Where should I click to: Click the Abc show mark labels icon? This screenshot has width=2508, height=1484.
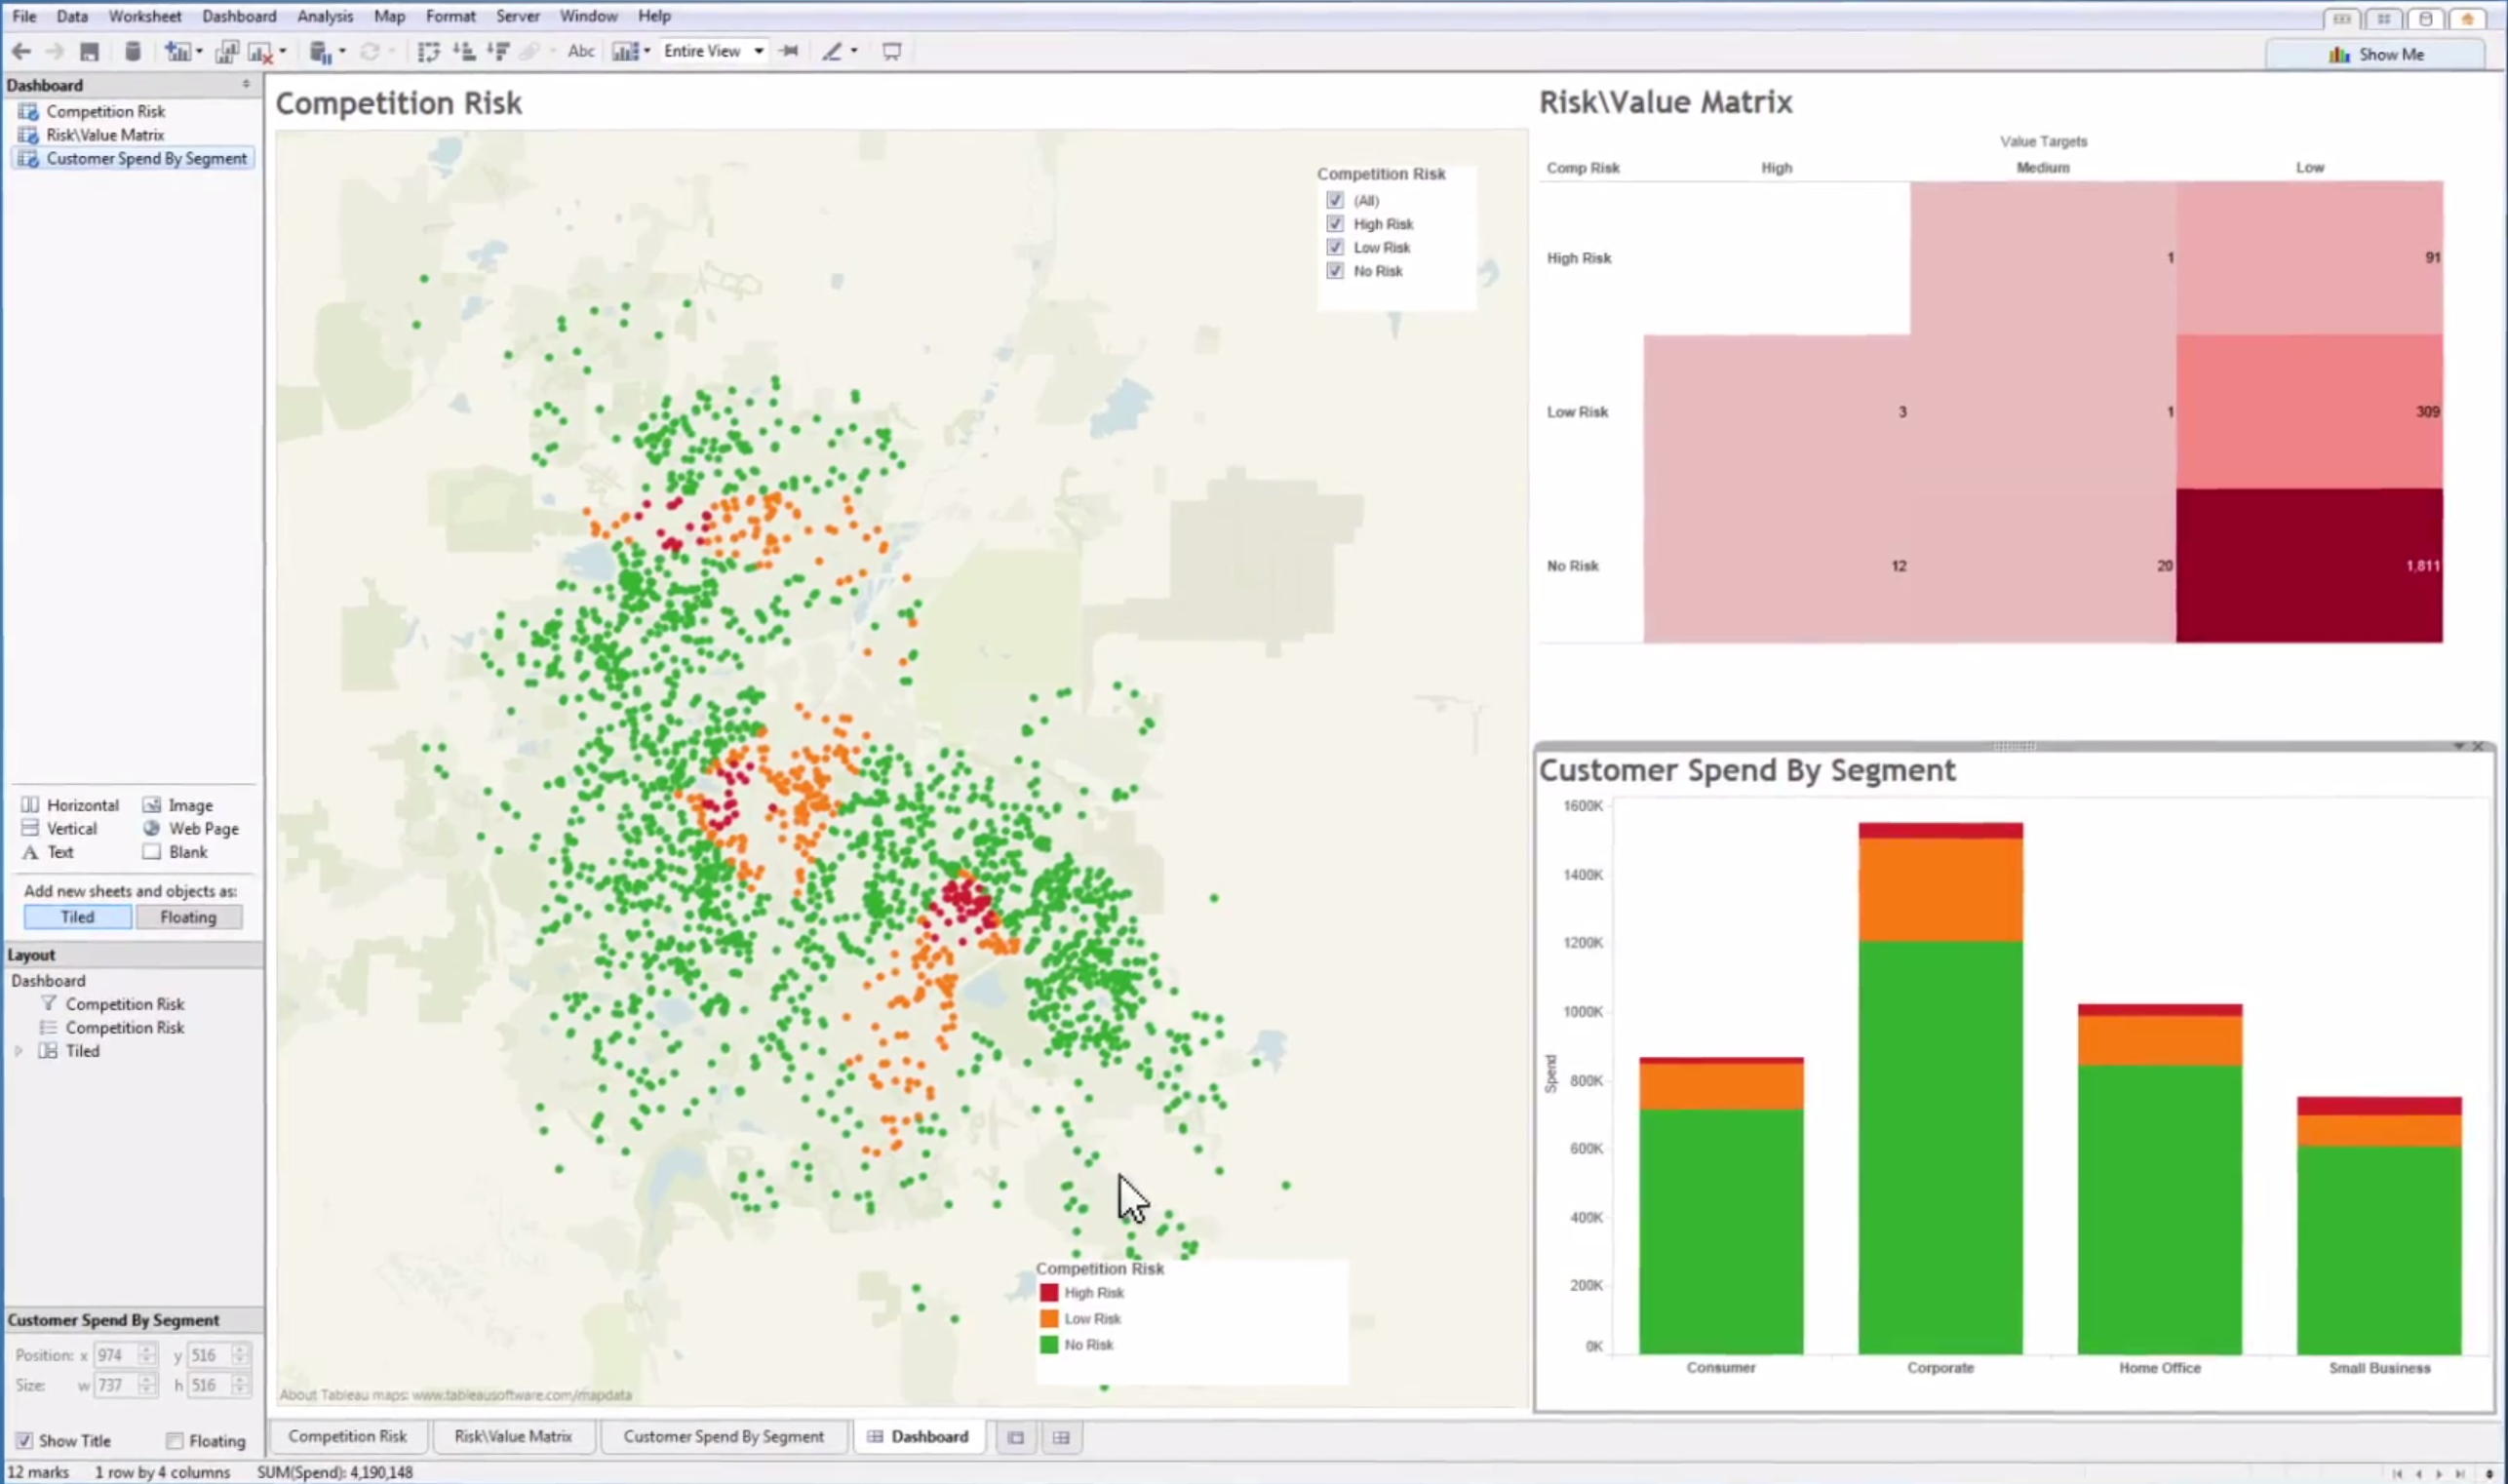[580, 52]
